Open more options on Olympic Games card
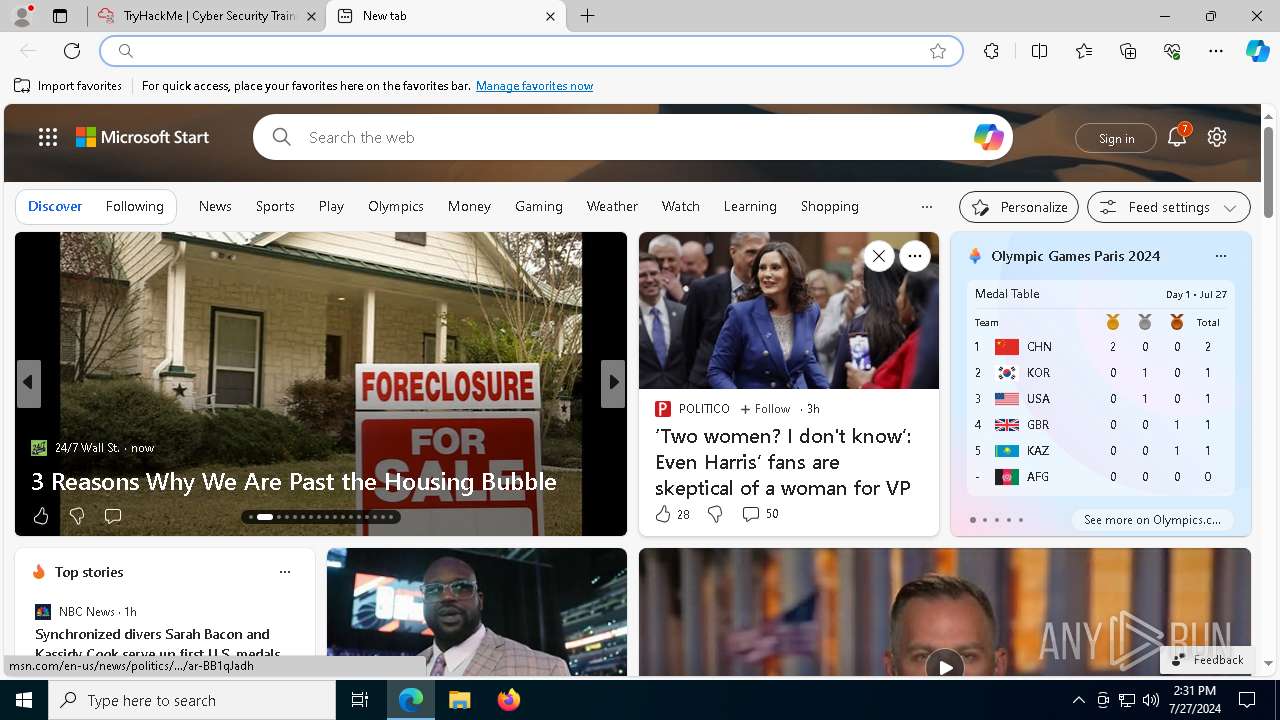Image resolution: width=1280 pixels, height=720 pixels. pyautogui.click(x=1221, y=256)
